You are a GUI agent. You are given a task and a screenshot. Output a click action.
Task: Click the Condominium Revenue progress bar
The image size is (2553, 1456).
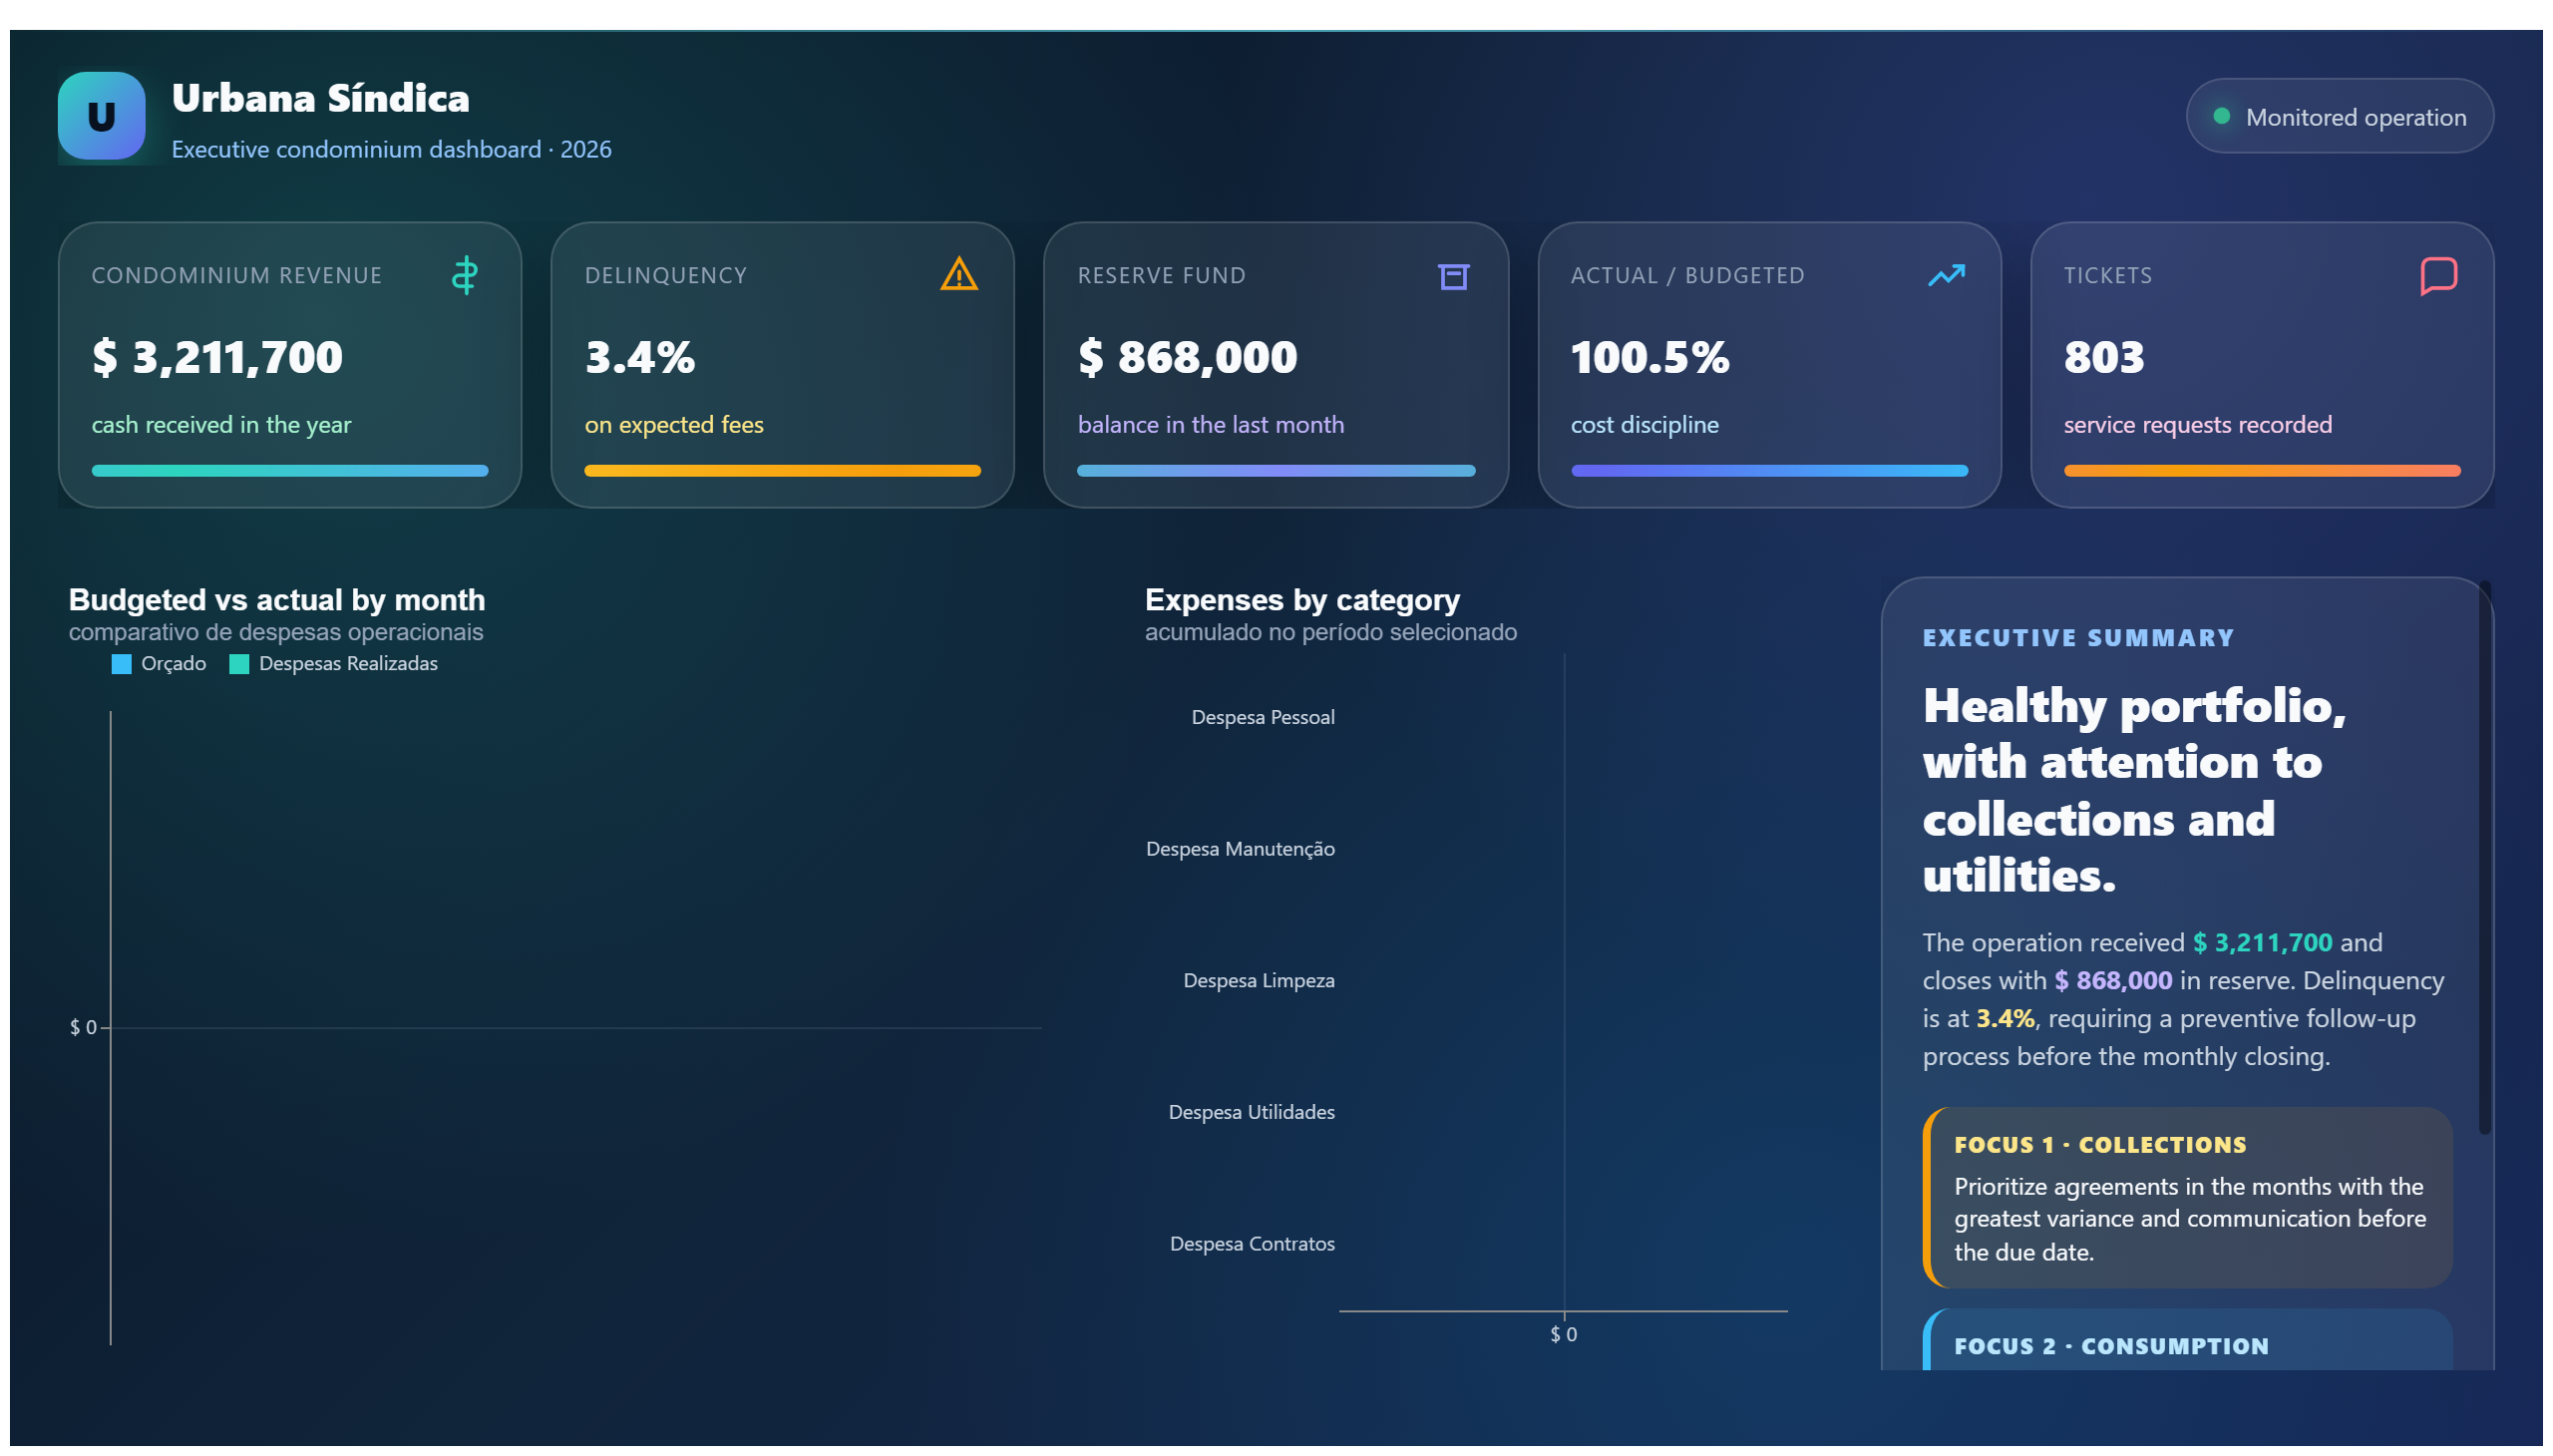290,471
